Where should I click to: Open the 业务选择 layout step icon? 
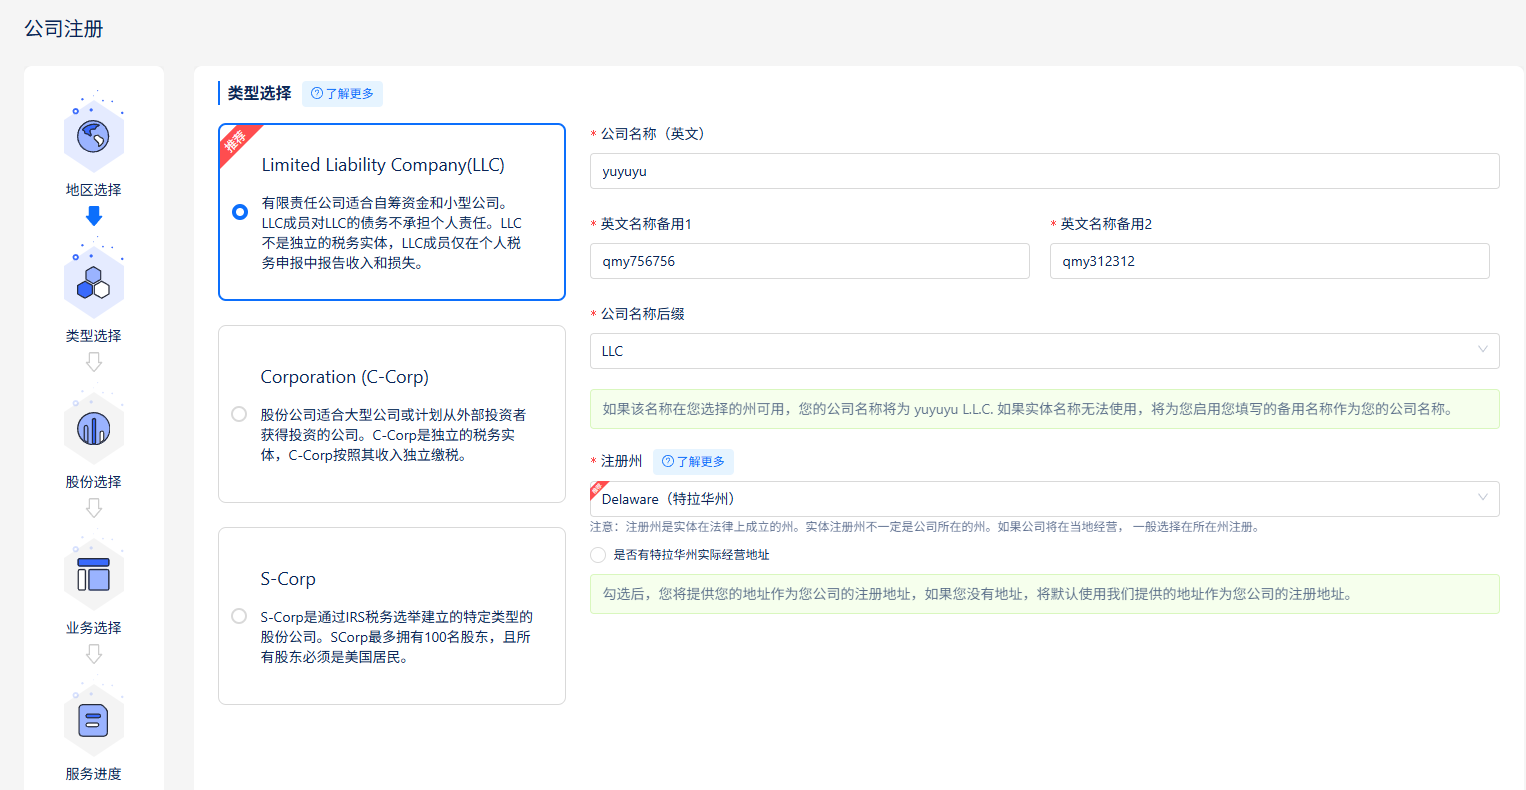(93, 574)
